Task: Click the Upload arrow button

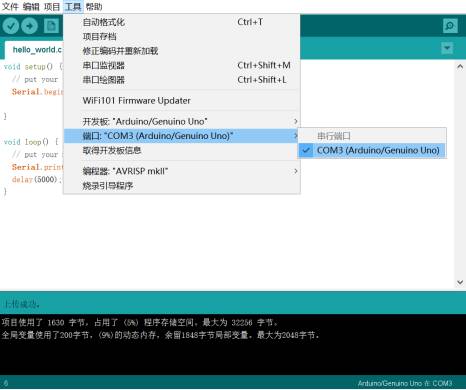Action: (30, 26)
